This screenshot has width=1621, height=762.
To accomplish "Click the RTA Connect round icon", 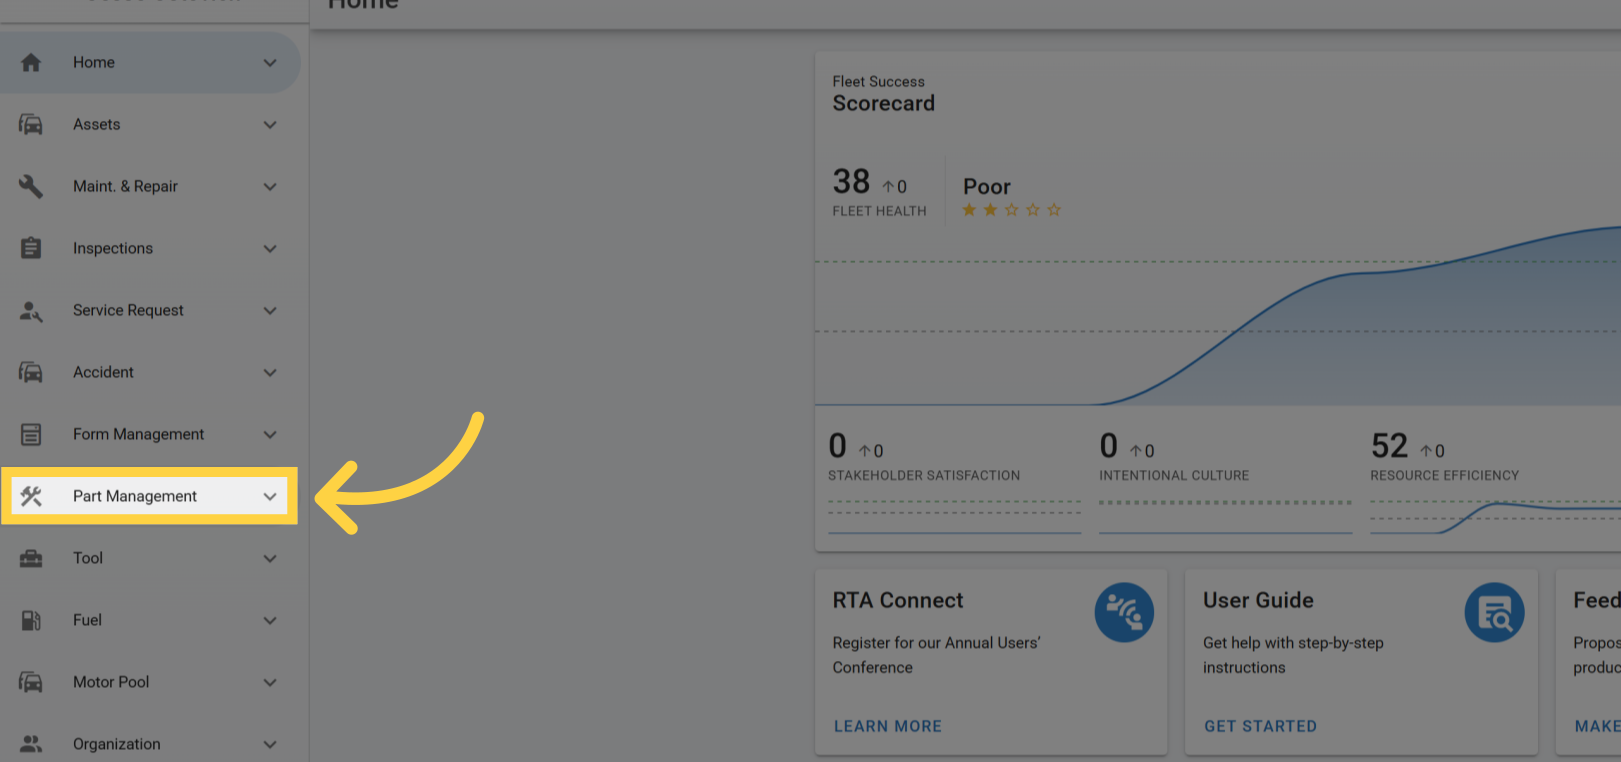I will tap(1124, 612).
